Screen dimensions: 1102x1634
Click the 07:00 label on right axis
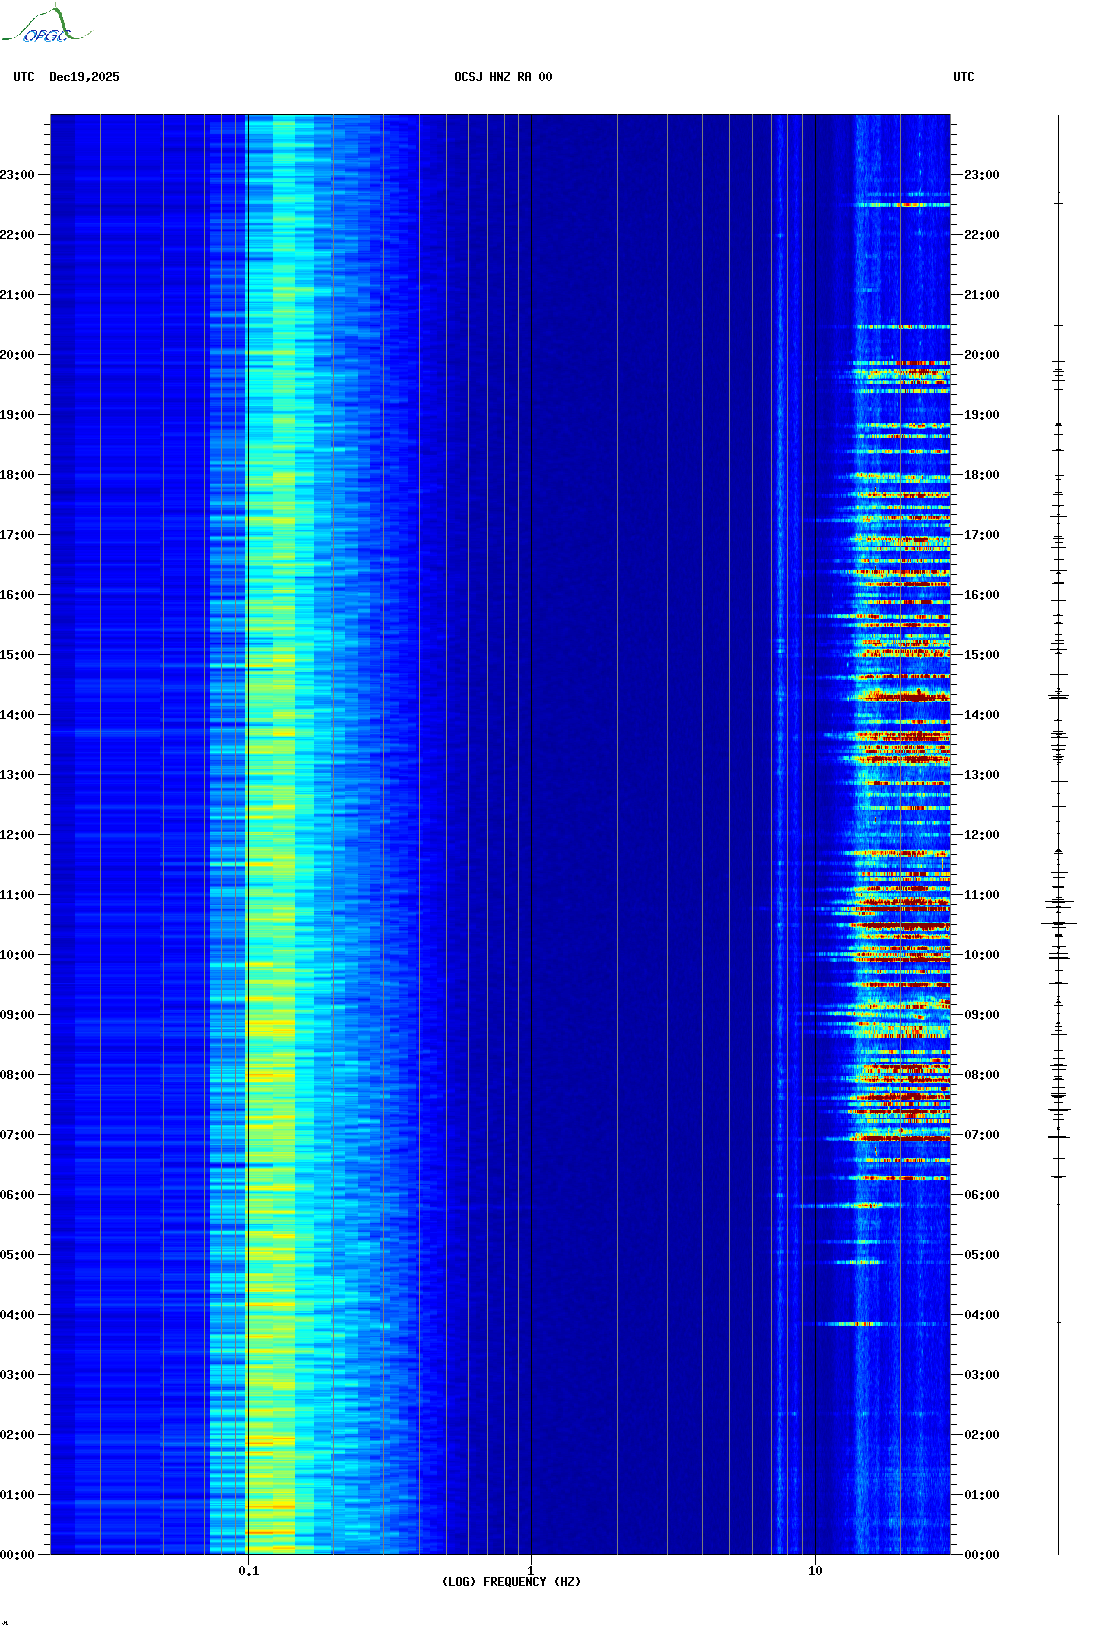tap(981, 1135)
